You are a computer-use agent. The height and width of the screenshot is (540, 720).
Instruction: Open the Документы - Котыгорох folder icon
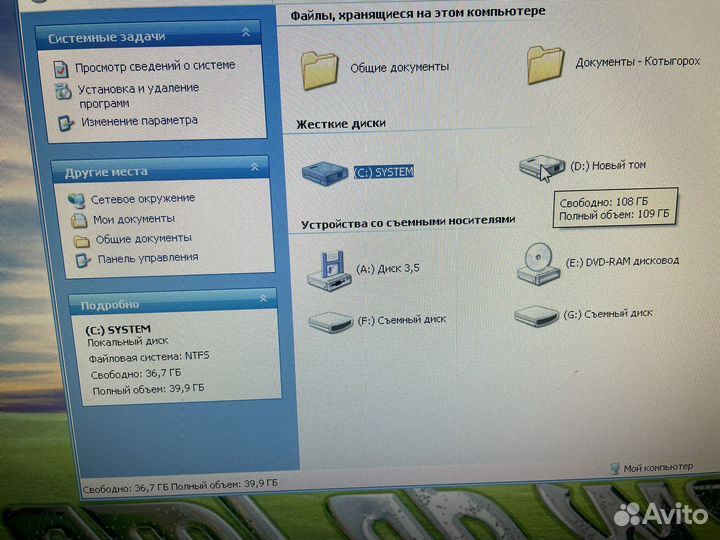click(546, 64)
